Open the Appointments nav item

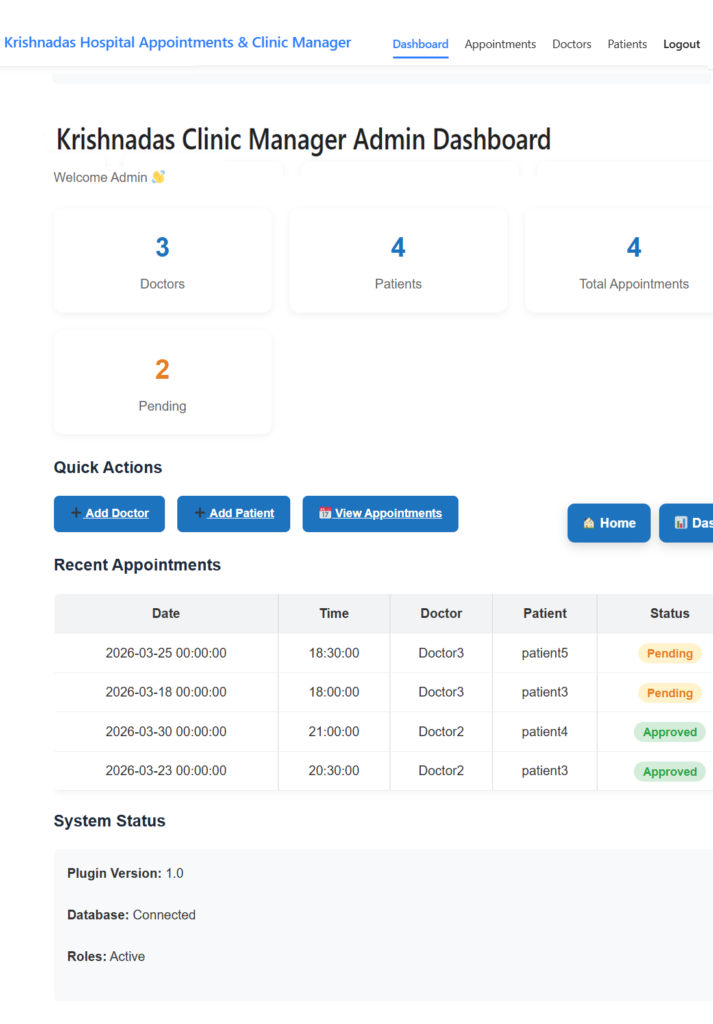coord(500,44)
